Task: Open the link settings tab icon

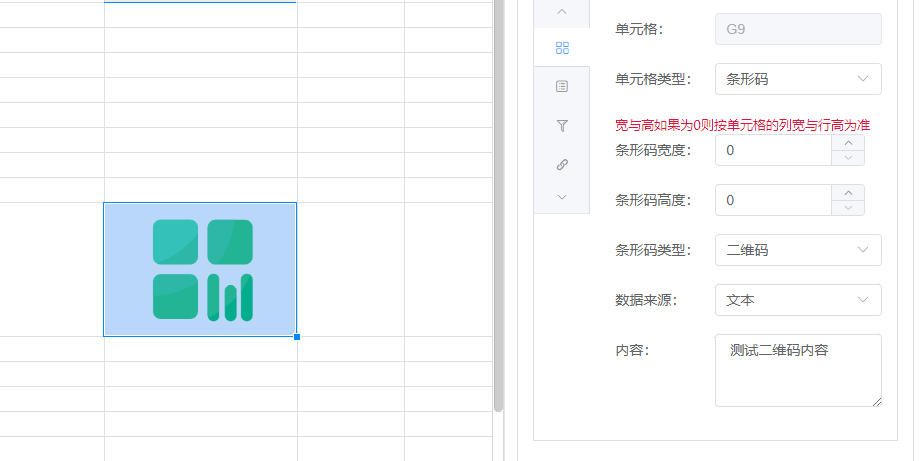Action: [562, 165]
